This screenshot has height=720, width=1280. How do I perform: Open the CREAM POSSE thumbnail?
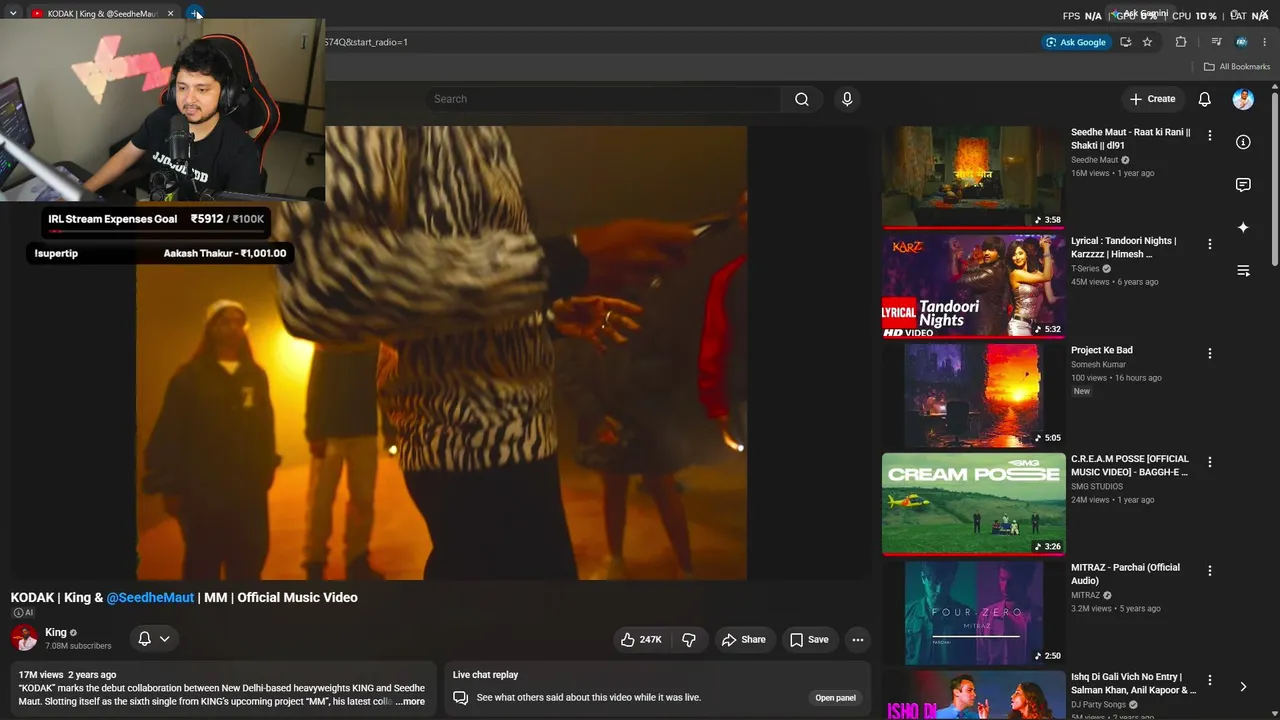[973, 504]
